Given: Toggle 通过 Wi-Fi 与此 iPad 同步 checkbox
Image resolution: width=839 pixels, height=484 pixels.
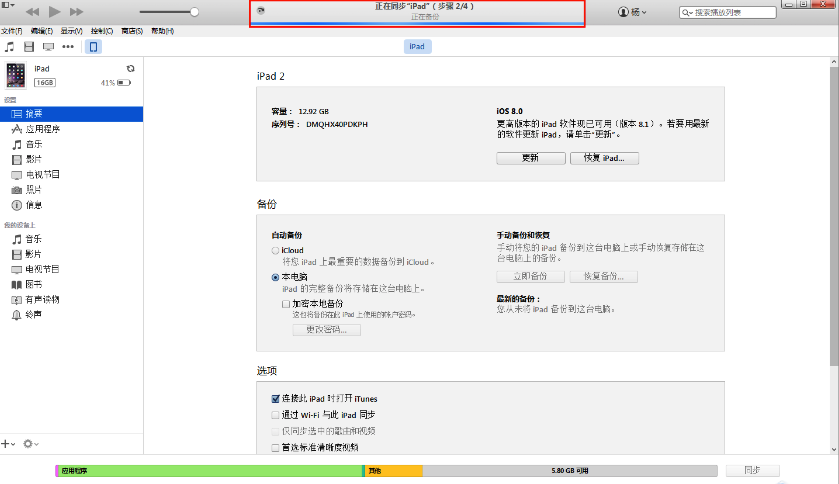Looking at the screenshot, I should point(276,414).
